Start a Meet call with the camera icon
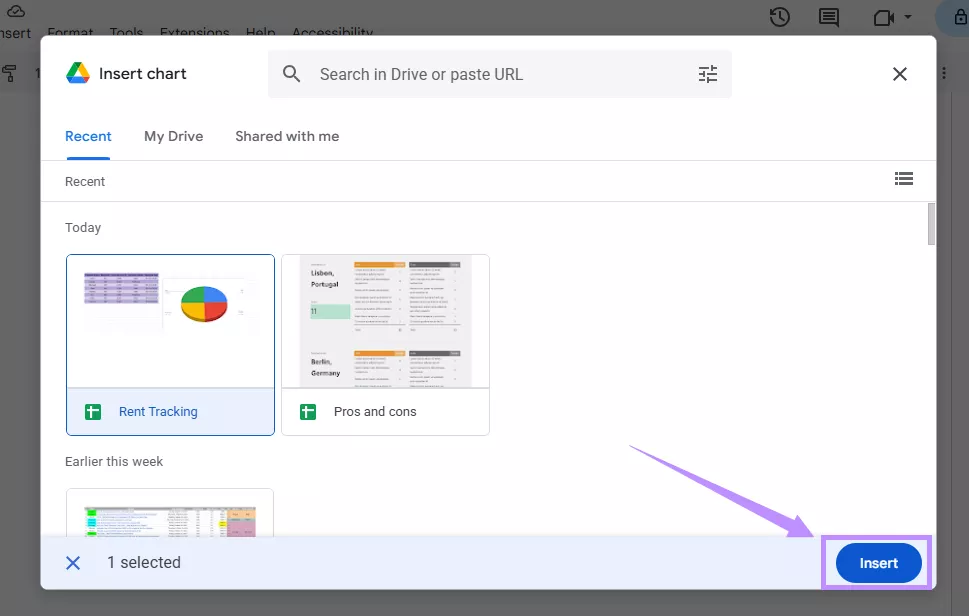Image resolution: width=969 pixels, height=616 pixels. click(884, 17)
